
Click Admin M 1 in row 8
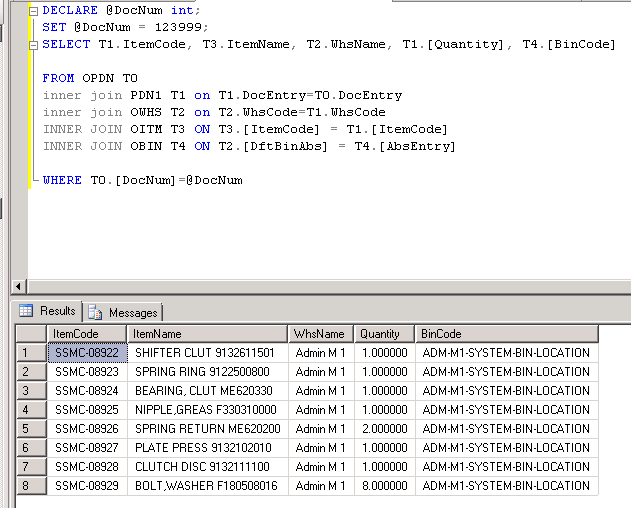[321, 485]
